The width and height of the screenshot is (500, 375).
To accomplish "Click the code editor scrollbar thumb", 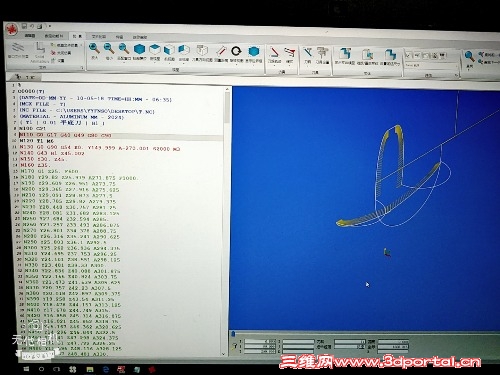I will click(227, 107).
